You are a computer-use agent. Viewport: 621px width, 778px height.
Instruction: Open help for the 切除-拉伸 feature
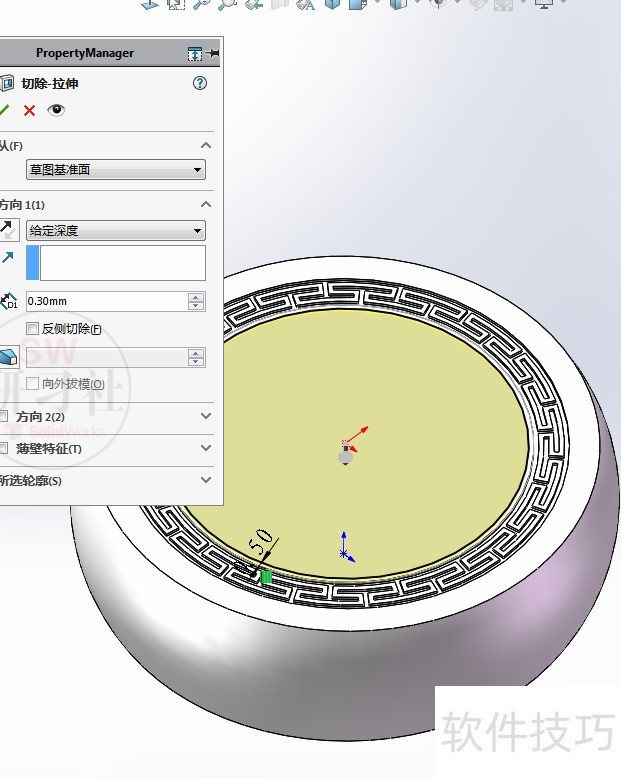(200, 84)
